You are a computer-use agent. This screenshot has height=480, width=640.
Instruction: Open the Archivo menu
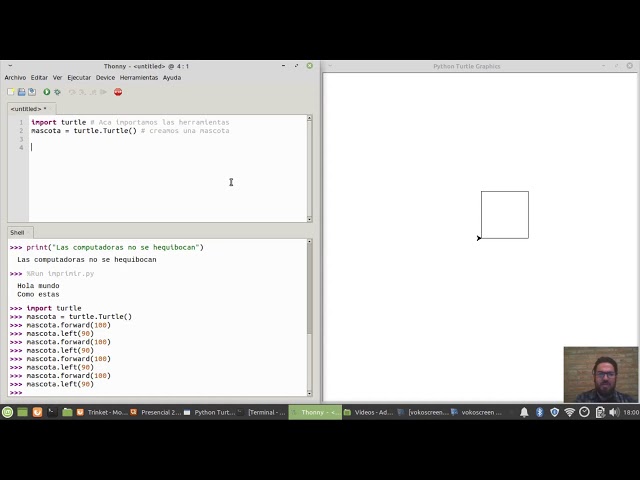pyautogui.click(x=15, y=78)
